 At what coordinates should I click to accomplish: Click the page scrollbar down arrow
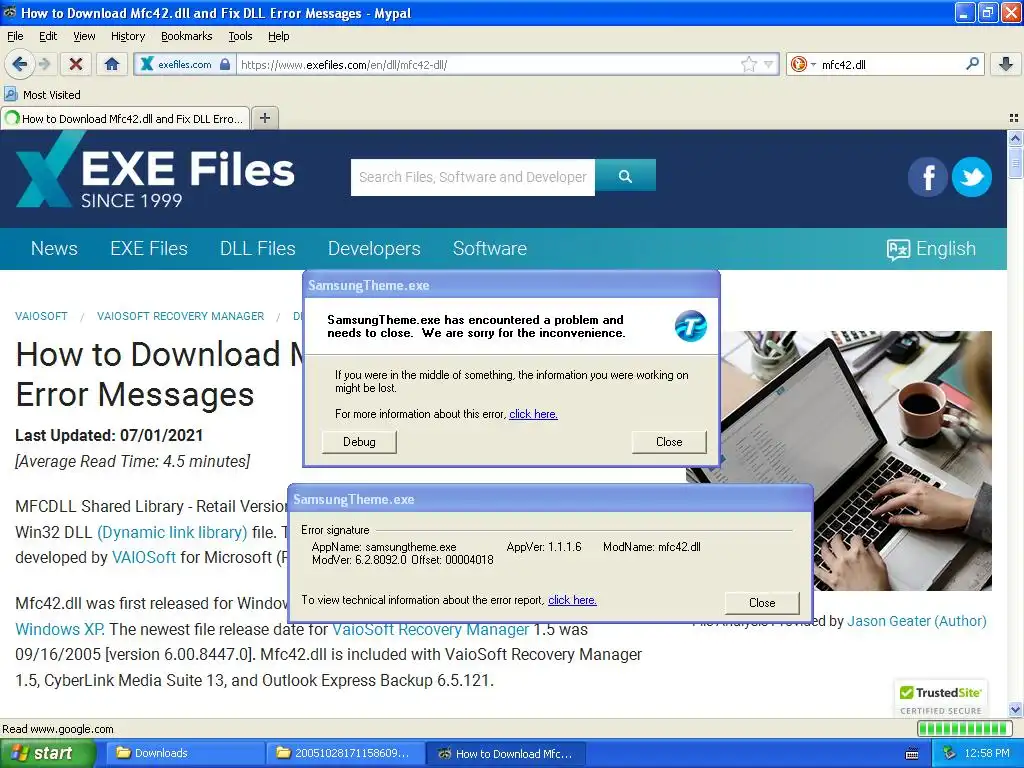(1015, 709)
